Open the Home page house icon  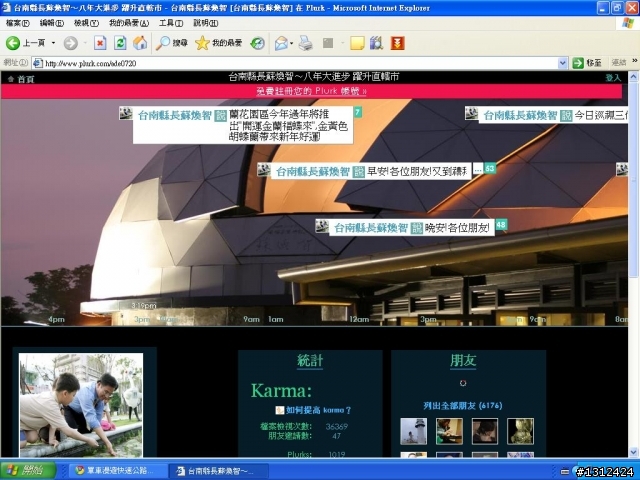[x=140, y=43]
